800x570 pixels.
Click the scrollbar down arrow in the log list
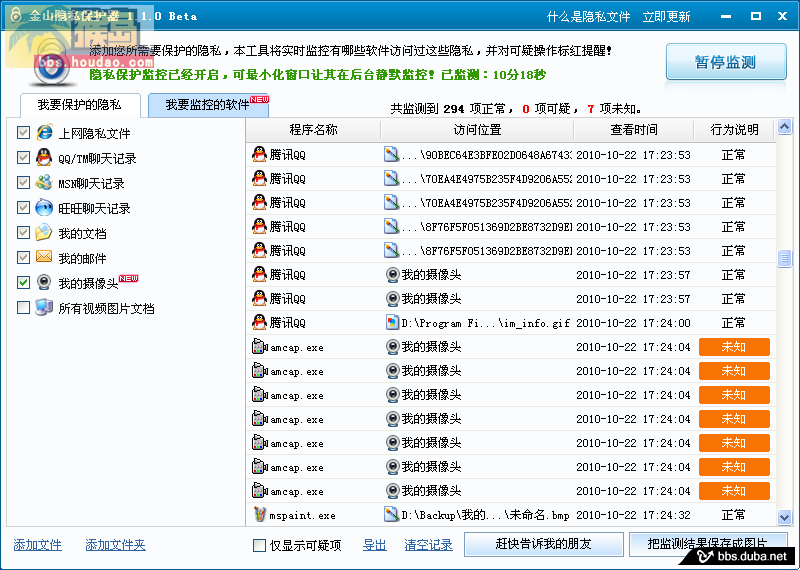click(784, 517)
